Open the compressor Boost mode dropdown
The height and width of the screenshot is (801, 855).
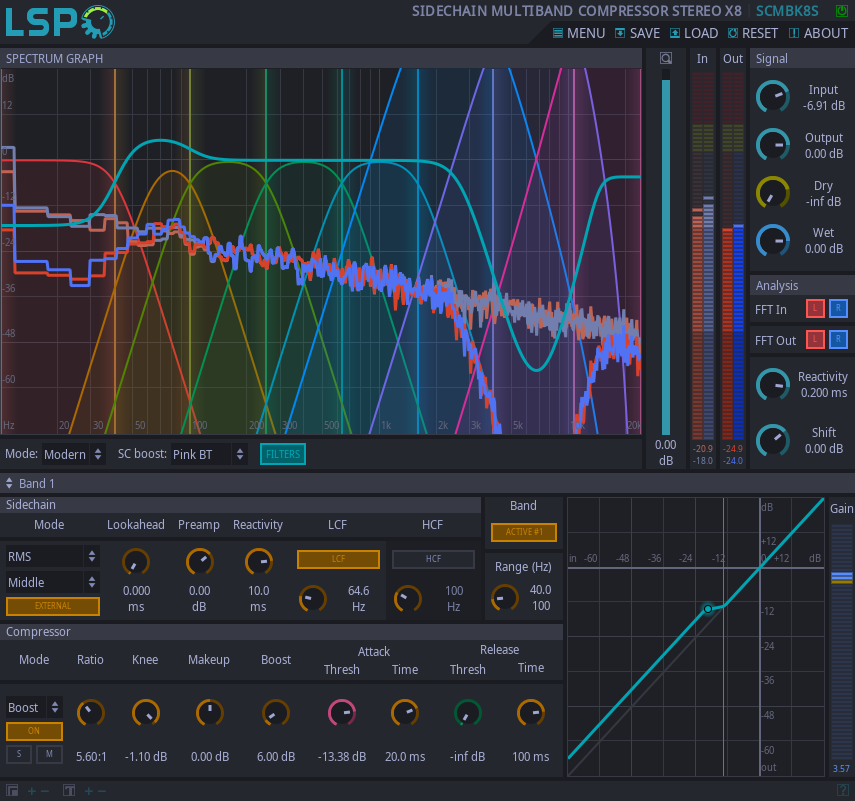pos(34,707)
